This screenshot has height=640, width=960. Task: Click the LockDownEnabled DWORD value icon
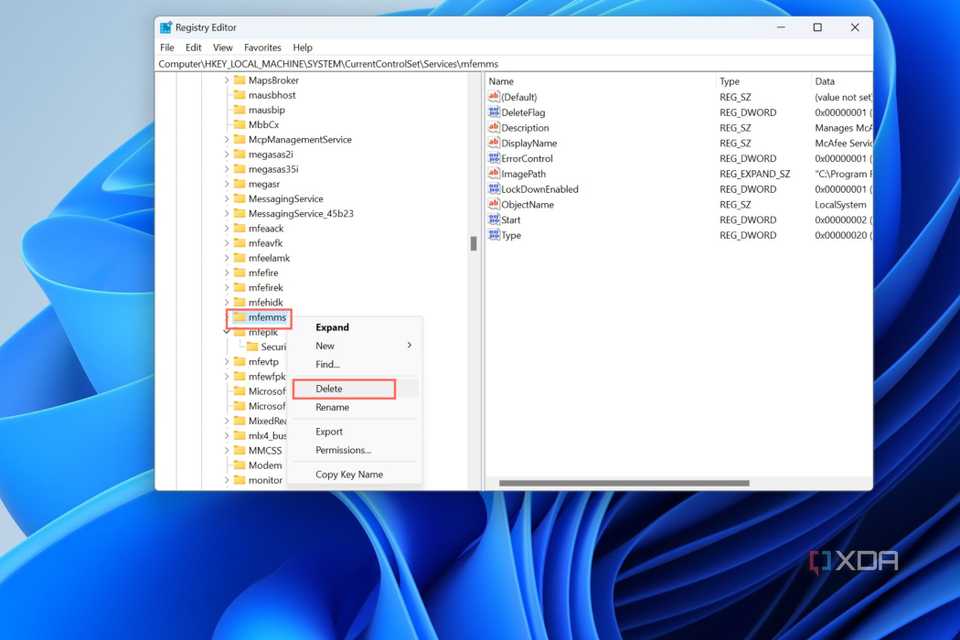click(494, 189)
